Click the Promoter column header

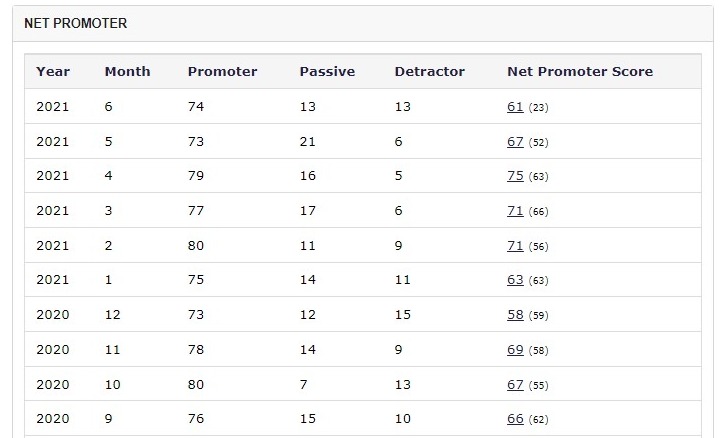pyautogui.click(x=223, y=71)
